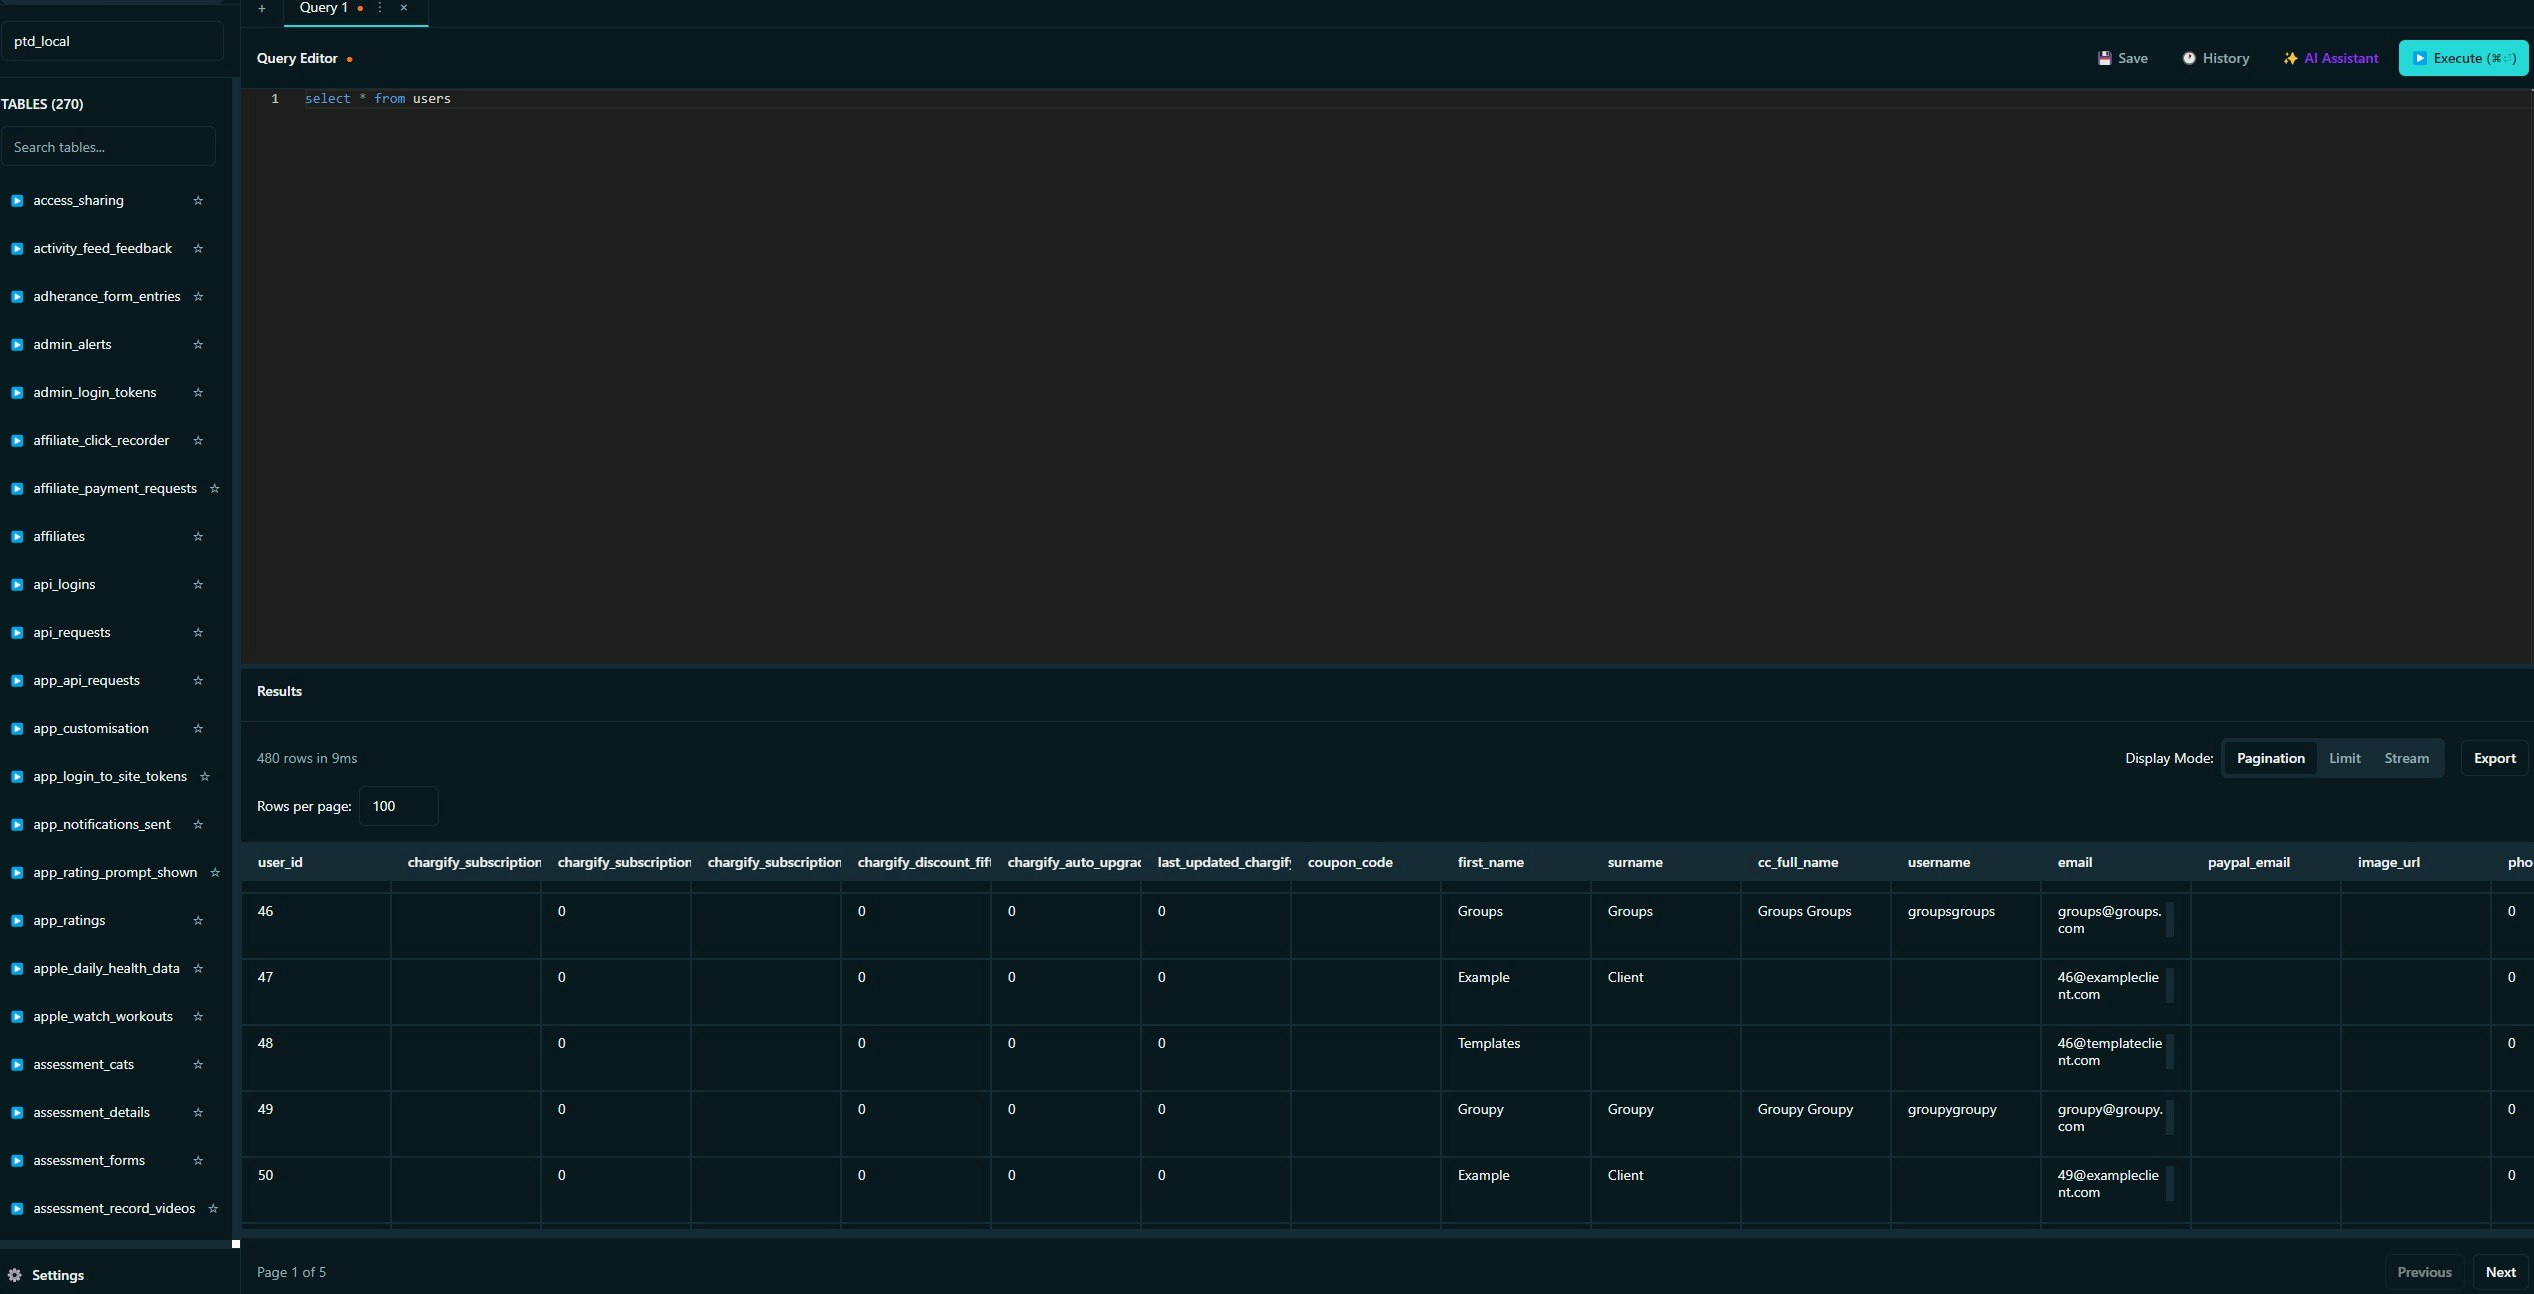2534x1294 pixels.
Task: Click the Export button for query results
Action: (x=2494, y=758)
